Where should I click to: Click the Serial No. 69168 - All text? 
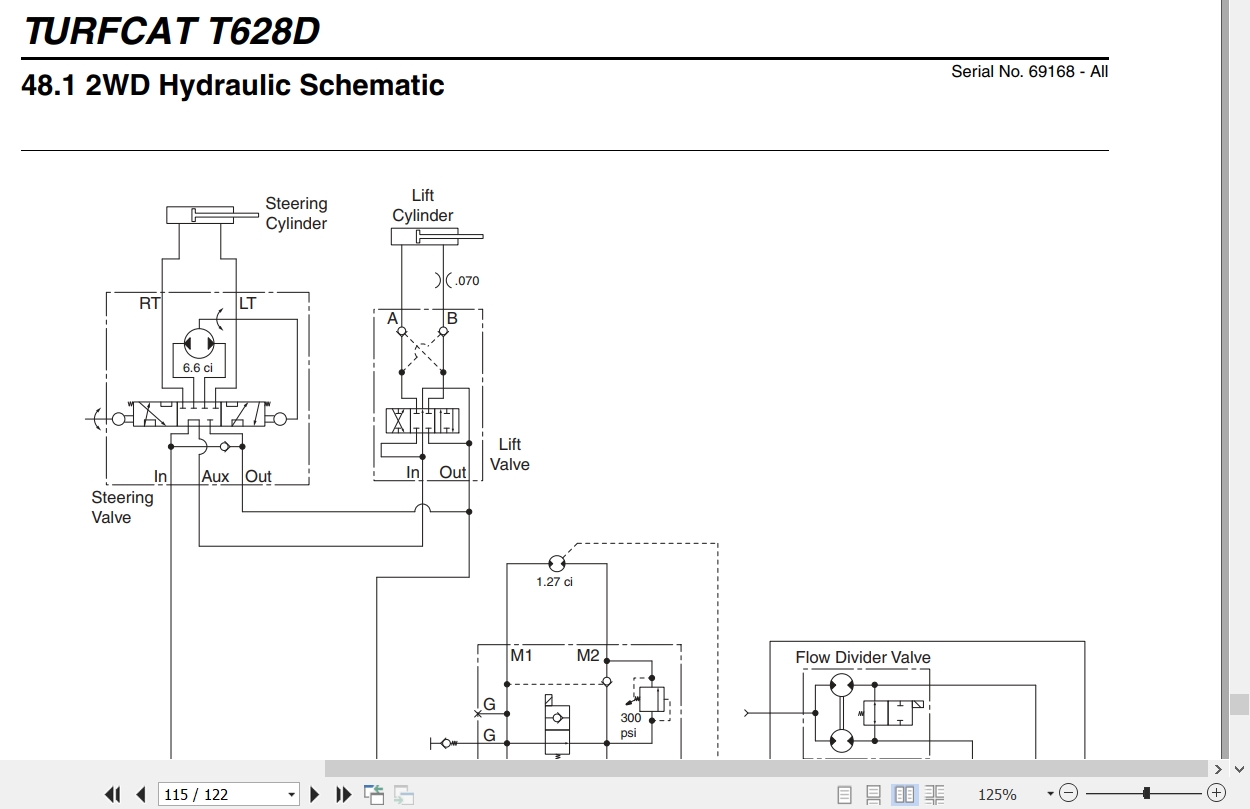click(1030, 72)
